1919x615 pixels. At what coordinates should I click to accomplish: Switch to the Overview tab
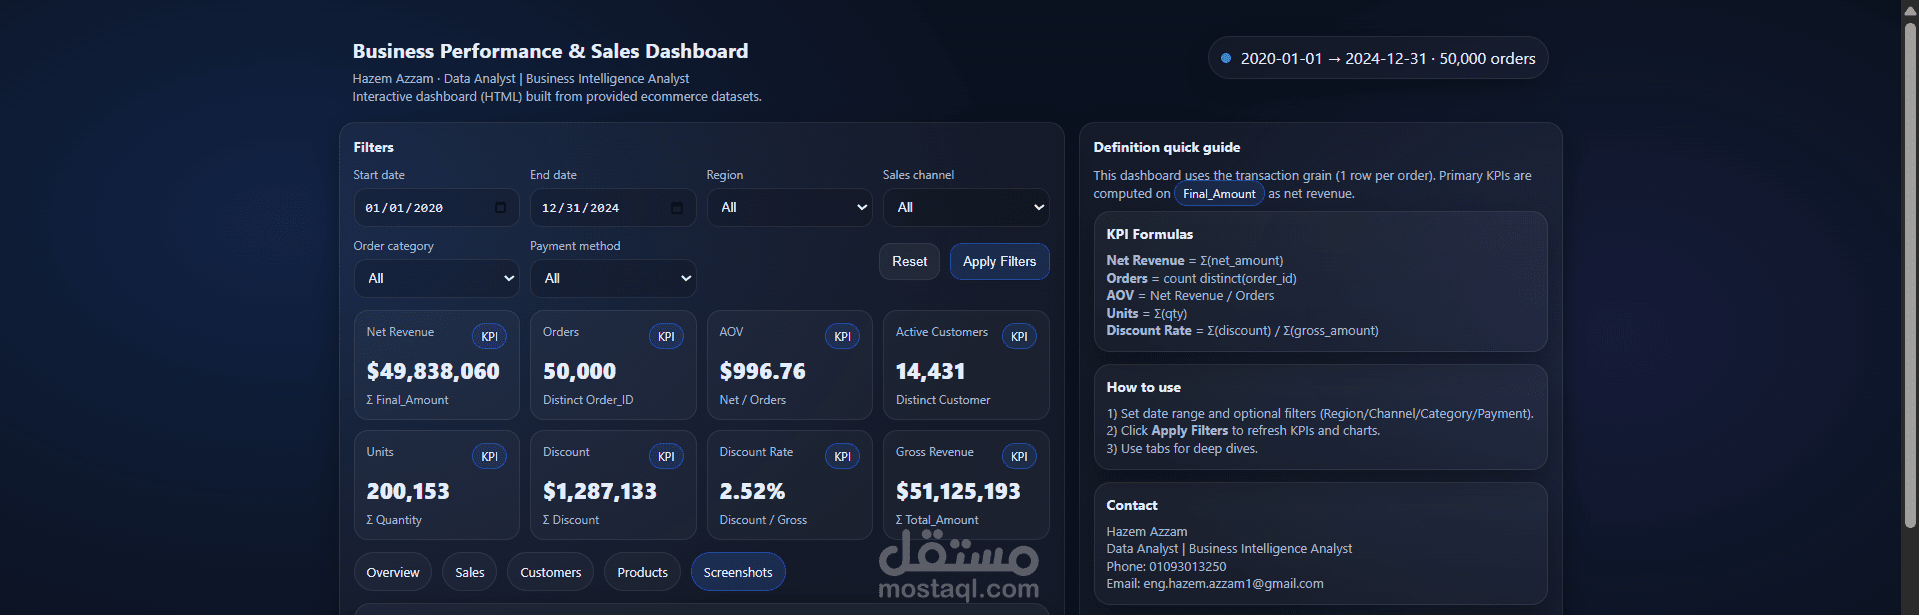click(393, 572)
